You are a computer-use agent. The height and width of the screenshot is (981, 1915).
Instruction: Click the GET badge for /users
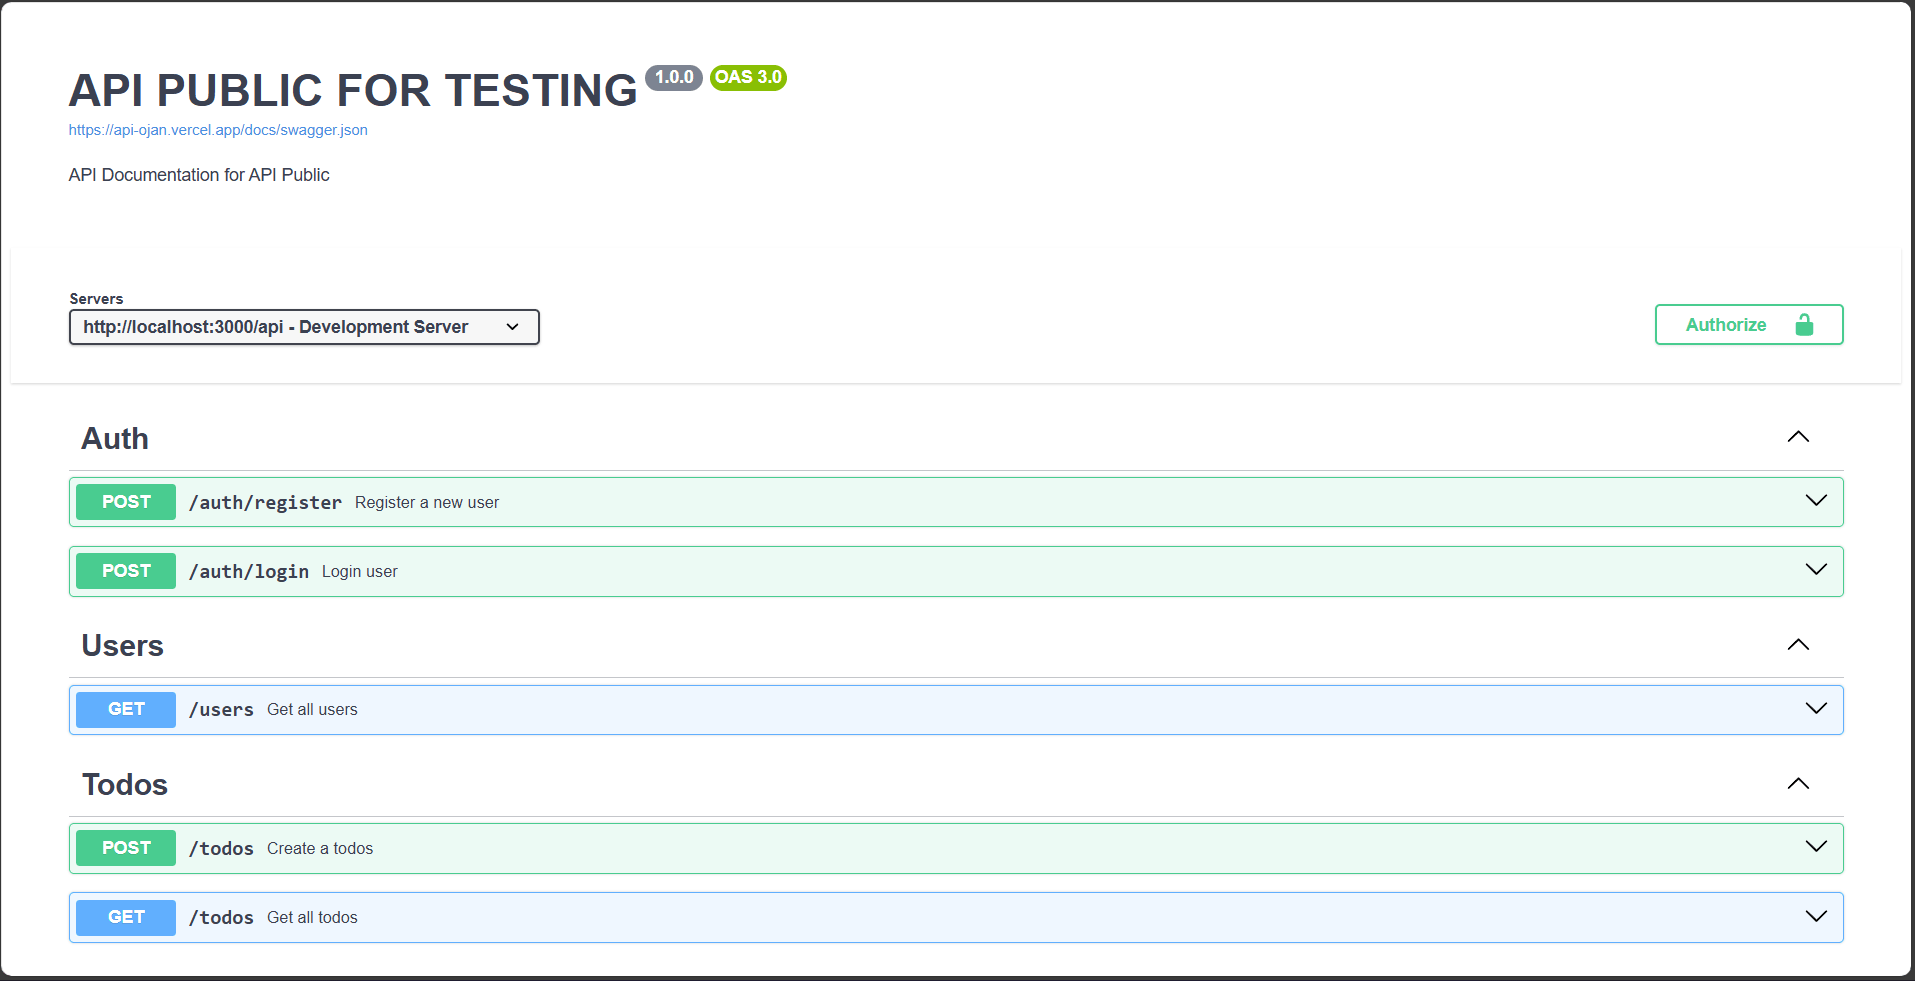point(126,709)
